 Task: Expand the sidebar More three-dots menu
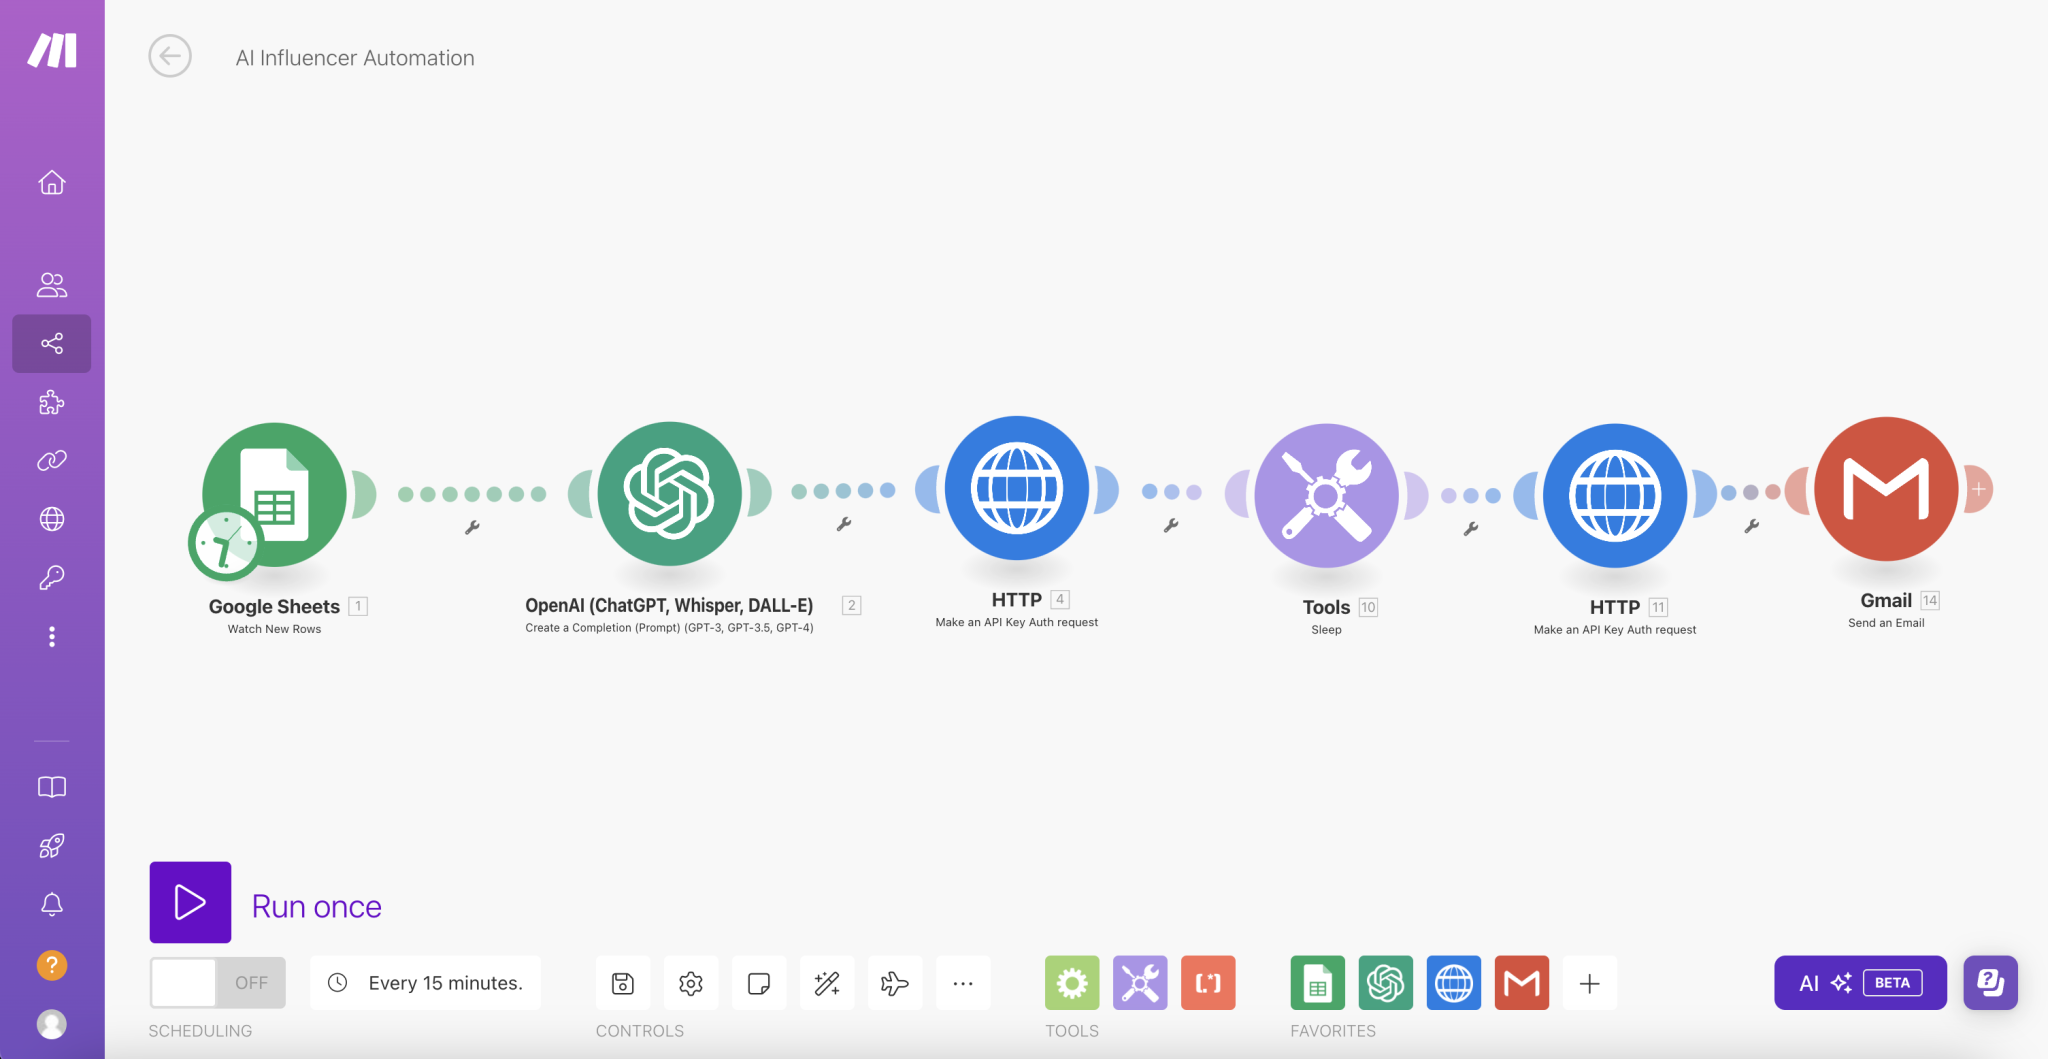(52, 636)
